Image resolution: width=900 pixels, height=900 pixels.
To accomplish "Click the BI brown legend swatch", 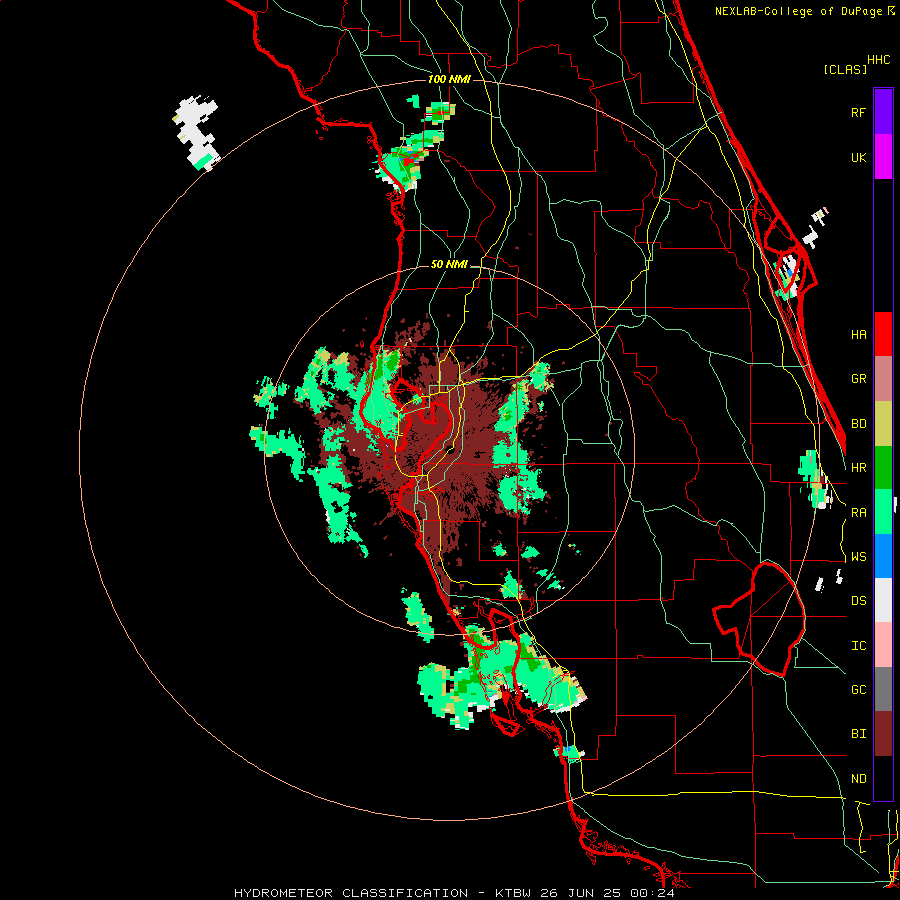I will [x=883, y=734].
